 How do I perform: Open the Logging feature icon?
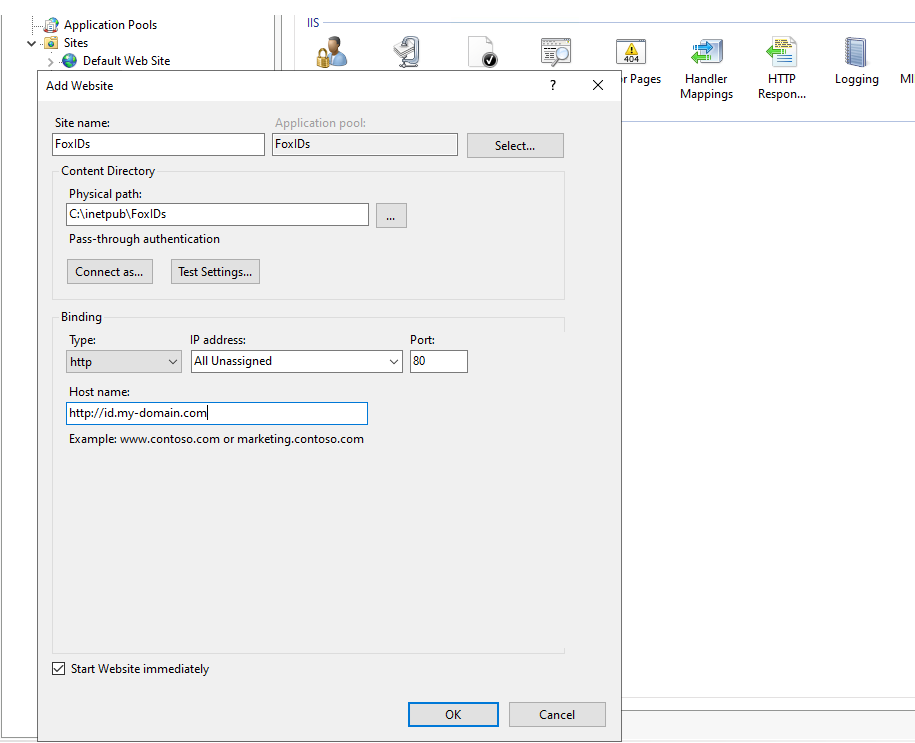[856, 50]
